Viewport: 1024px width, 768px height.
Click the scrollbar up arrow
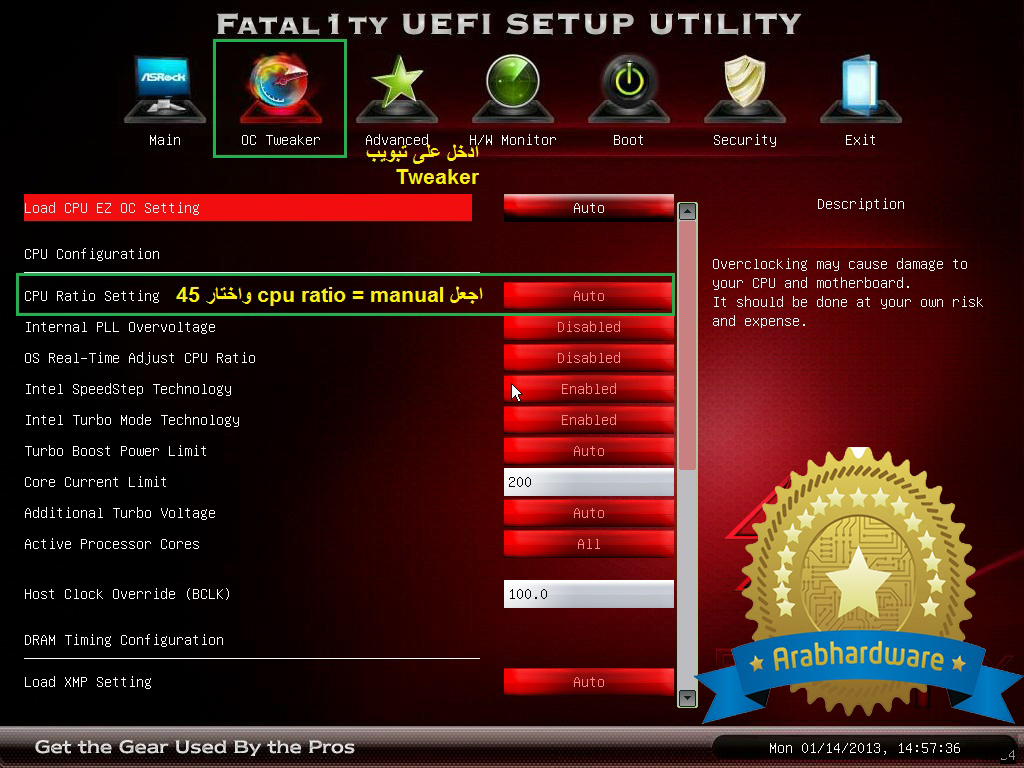click(x=687, y=212)
